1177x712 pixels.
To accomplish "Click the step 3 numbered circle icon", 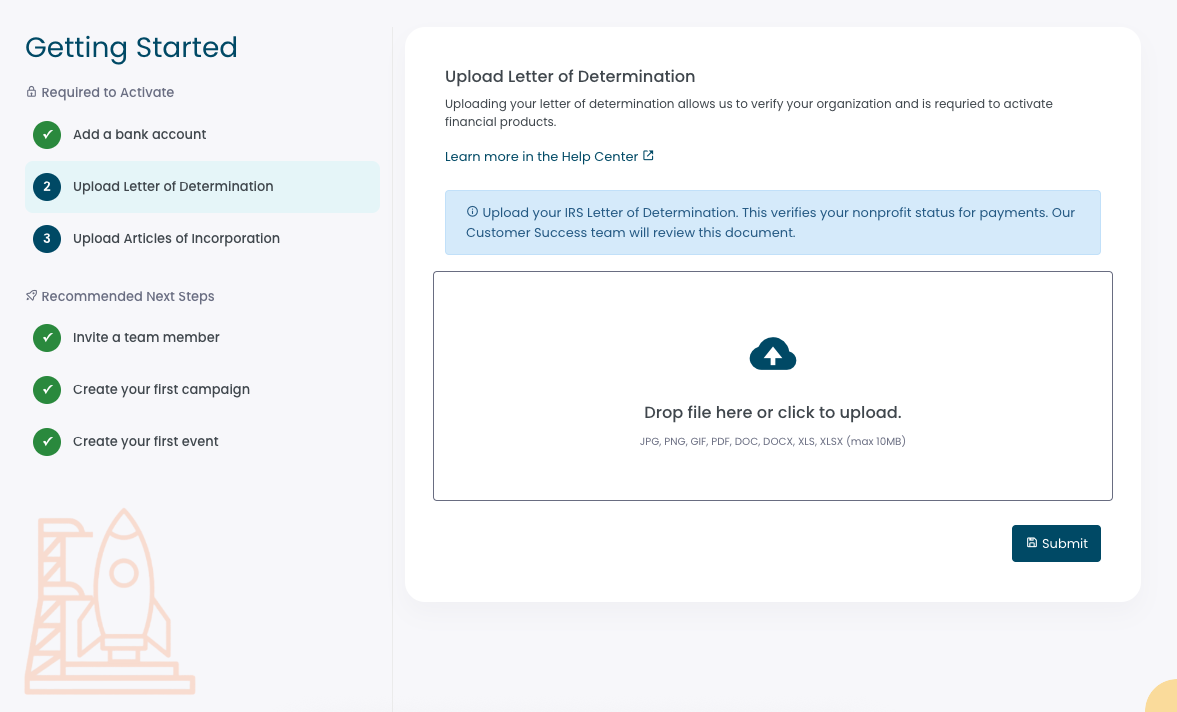I will 47,239.
